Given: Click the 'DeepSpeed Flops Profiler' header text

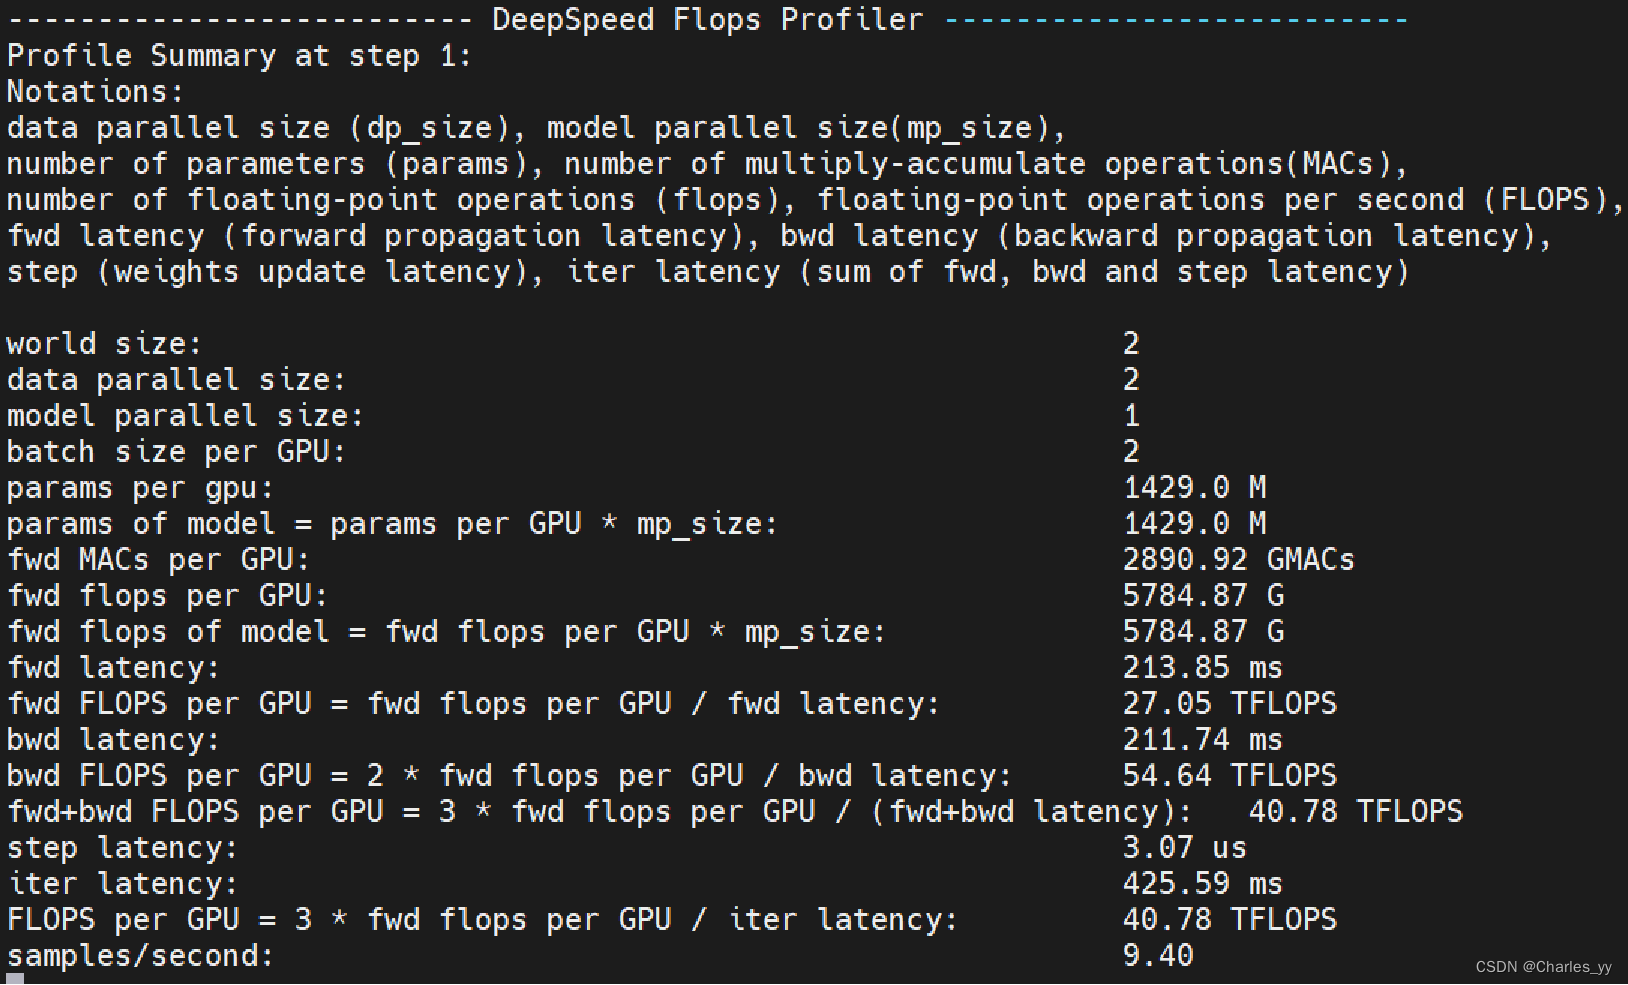Looking at the screenshot, I should point(708,19).
